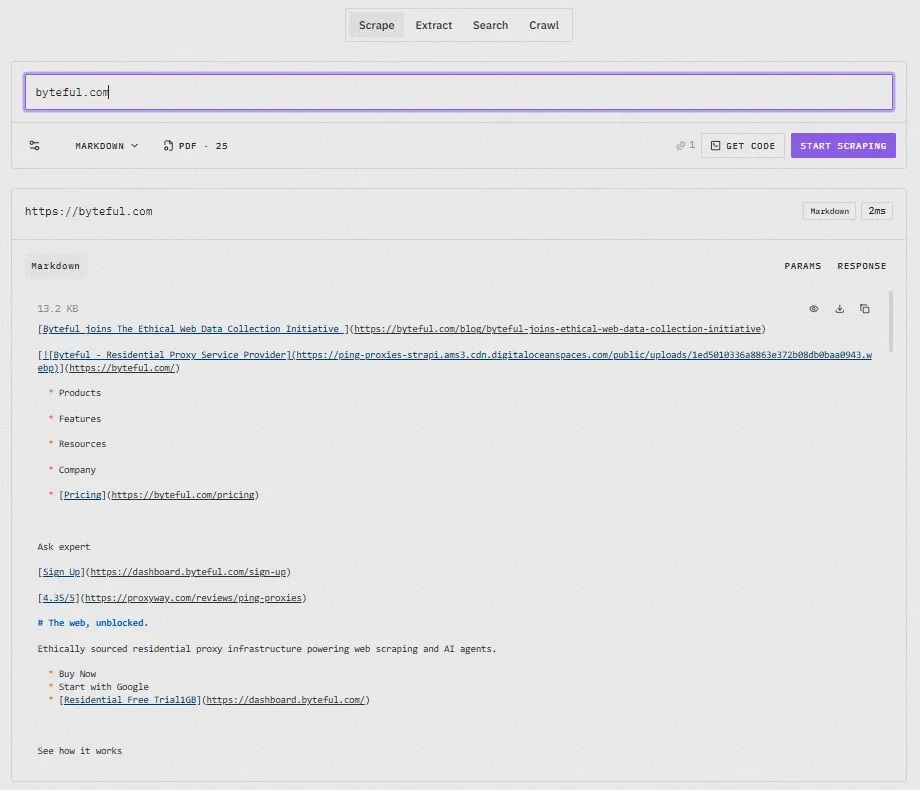Open the Response view

pos(862,266)
